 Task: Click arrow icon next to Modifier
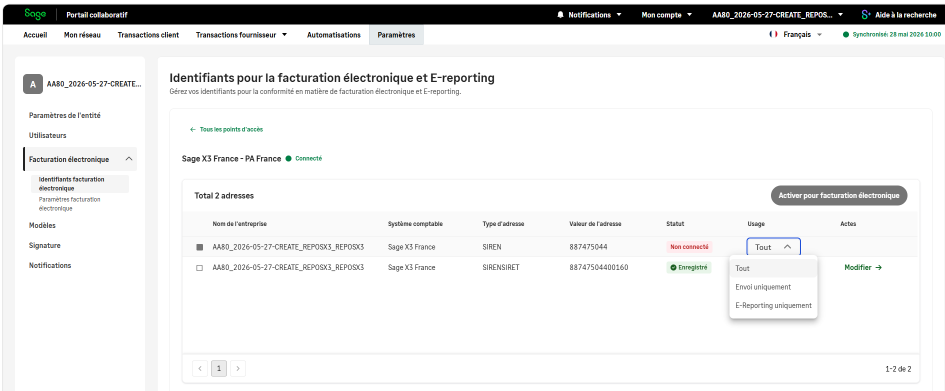tap(879, 267)
